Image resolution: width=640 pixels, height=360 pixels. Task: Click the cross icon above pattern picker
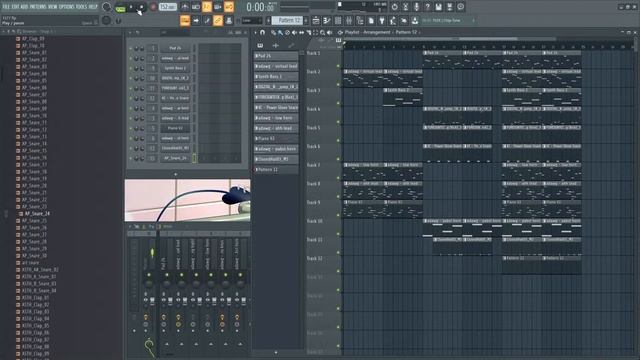(x=276, y=45)
